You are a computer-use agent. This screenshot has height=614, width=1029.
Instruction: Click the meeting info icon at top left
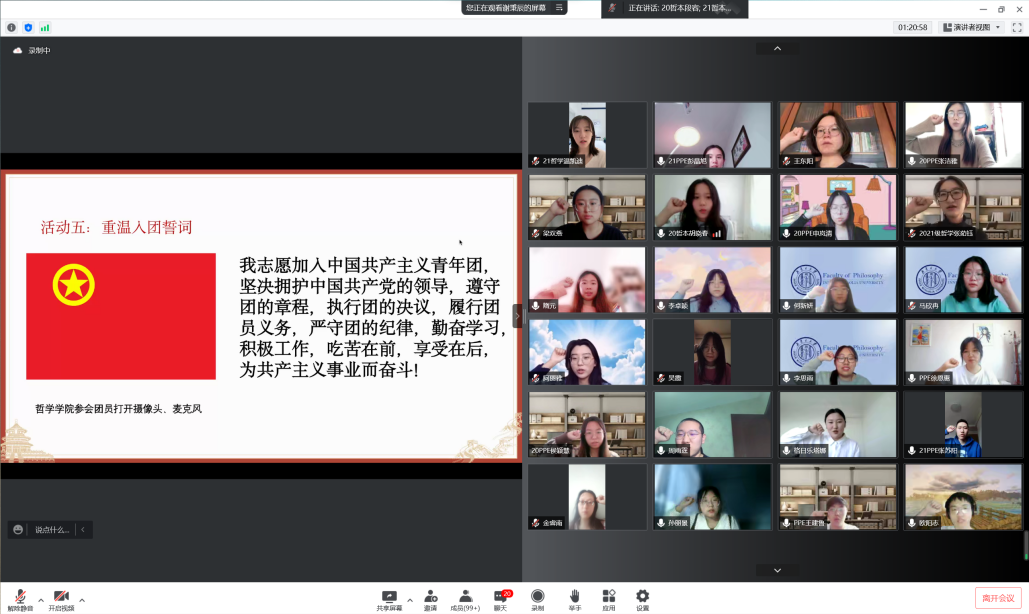point(12,27)
